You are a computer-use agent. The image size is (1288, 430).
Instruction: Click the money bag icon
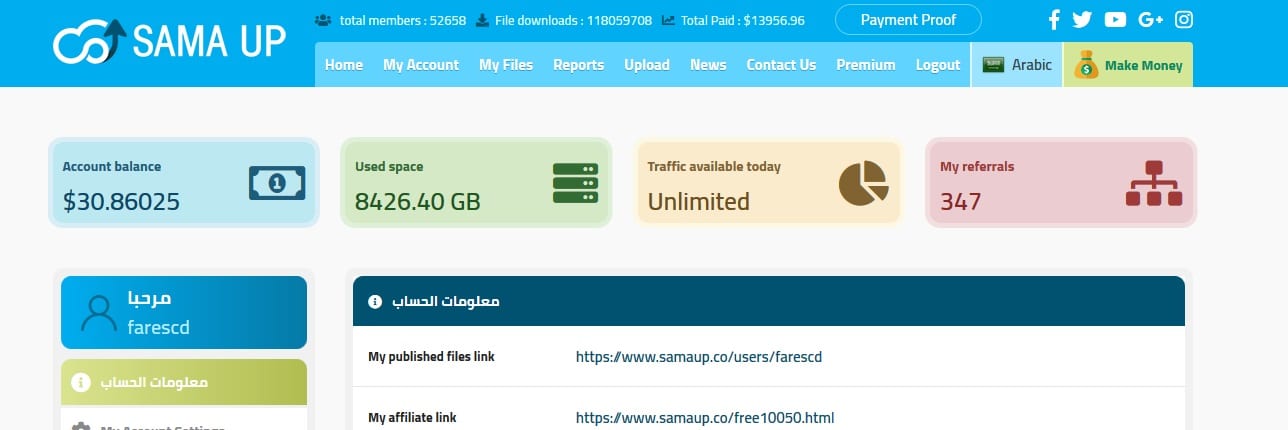coord(1086,65)
